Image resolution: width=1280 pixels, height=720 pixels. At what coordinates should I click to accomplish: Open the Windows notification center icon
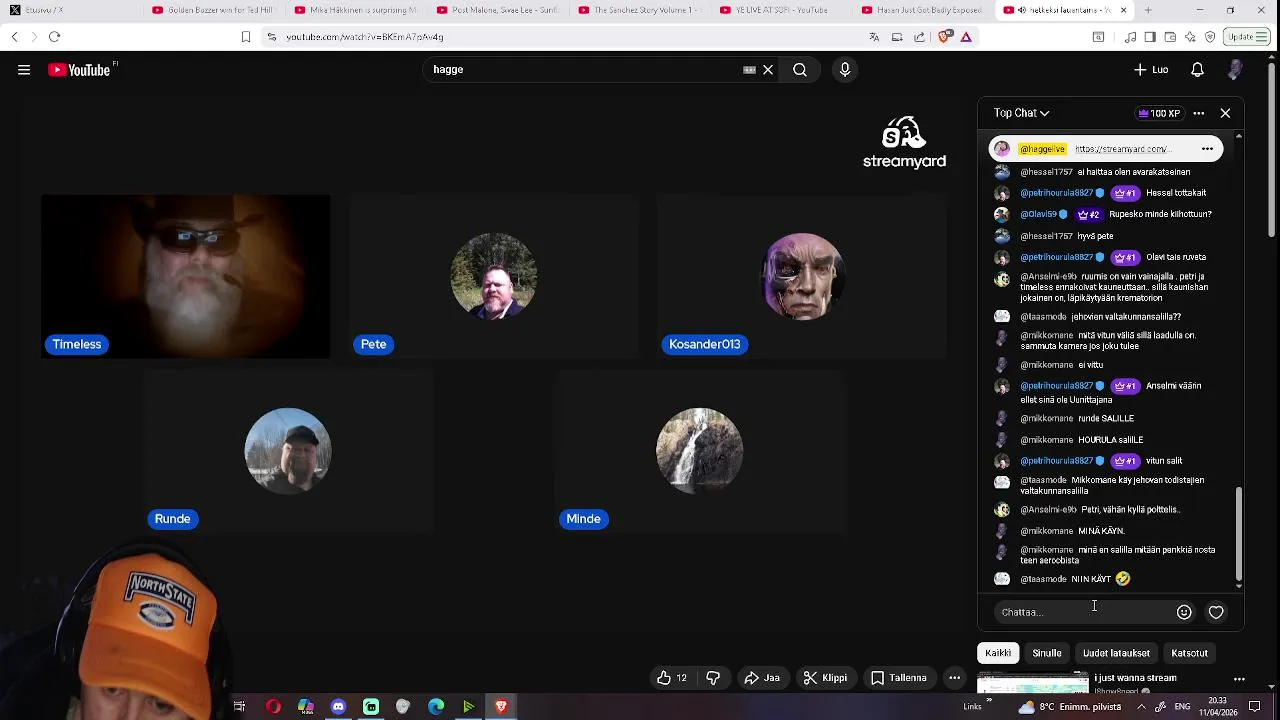(1255, 707)
